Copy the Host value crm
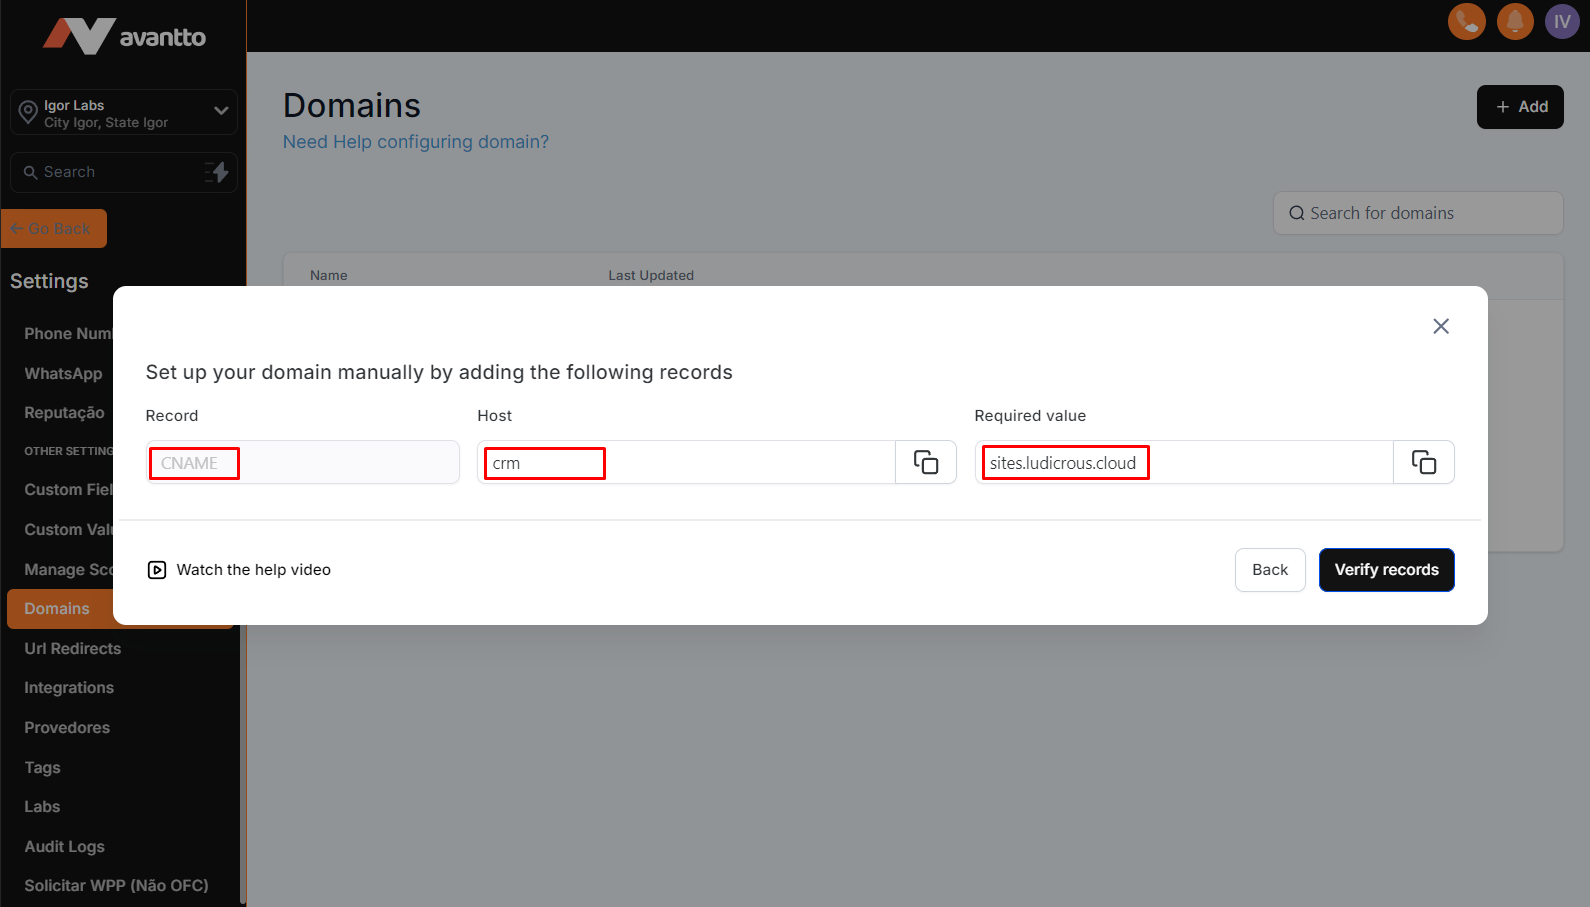Viewport: 1590px width, 907px height. pyautogui.click(x=925, y=462)
